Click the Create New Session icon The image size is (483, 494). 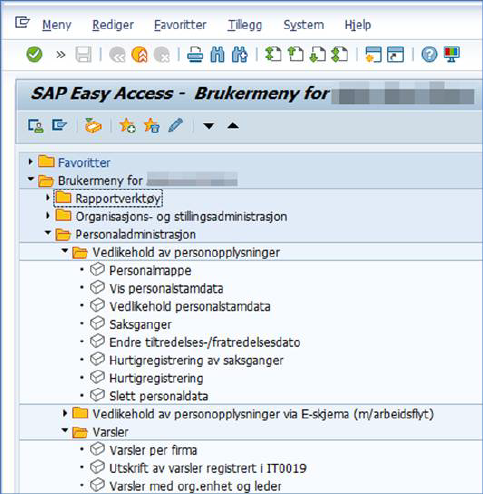coord(373,54)
